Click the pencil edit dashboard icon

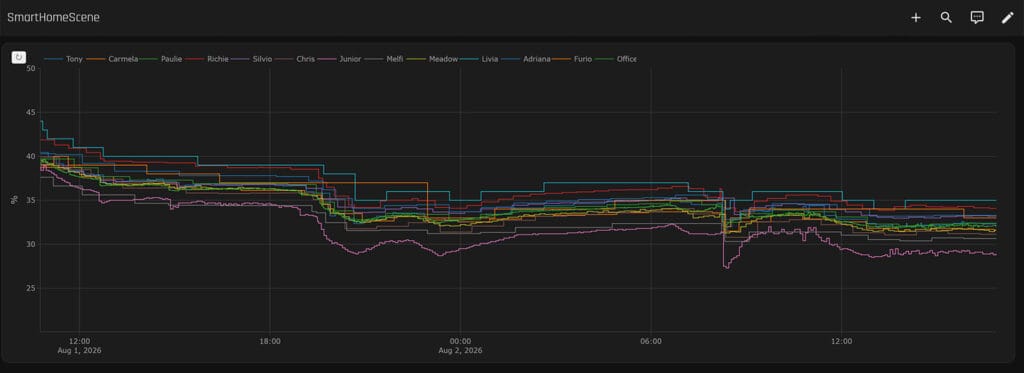tap(1008, 18)
